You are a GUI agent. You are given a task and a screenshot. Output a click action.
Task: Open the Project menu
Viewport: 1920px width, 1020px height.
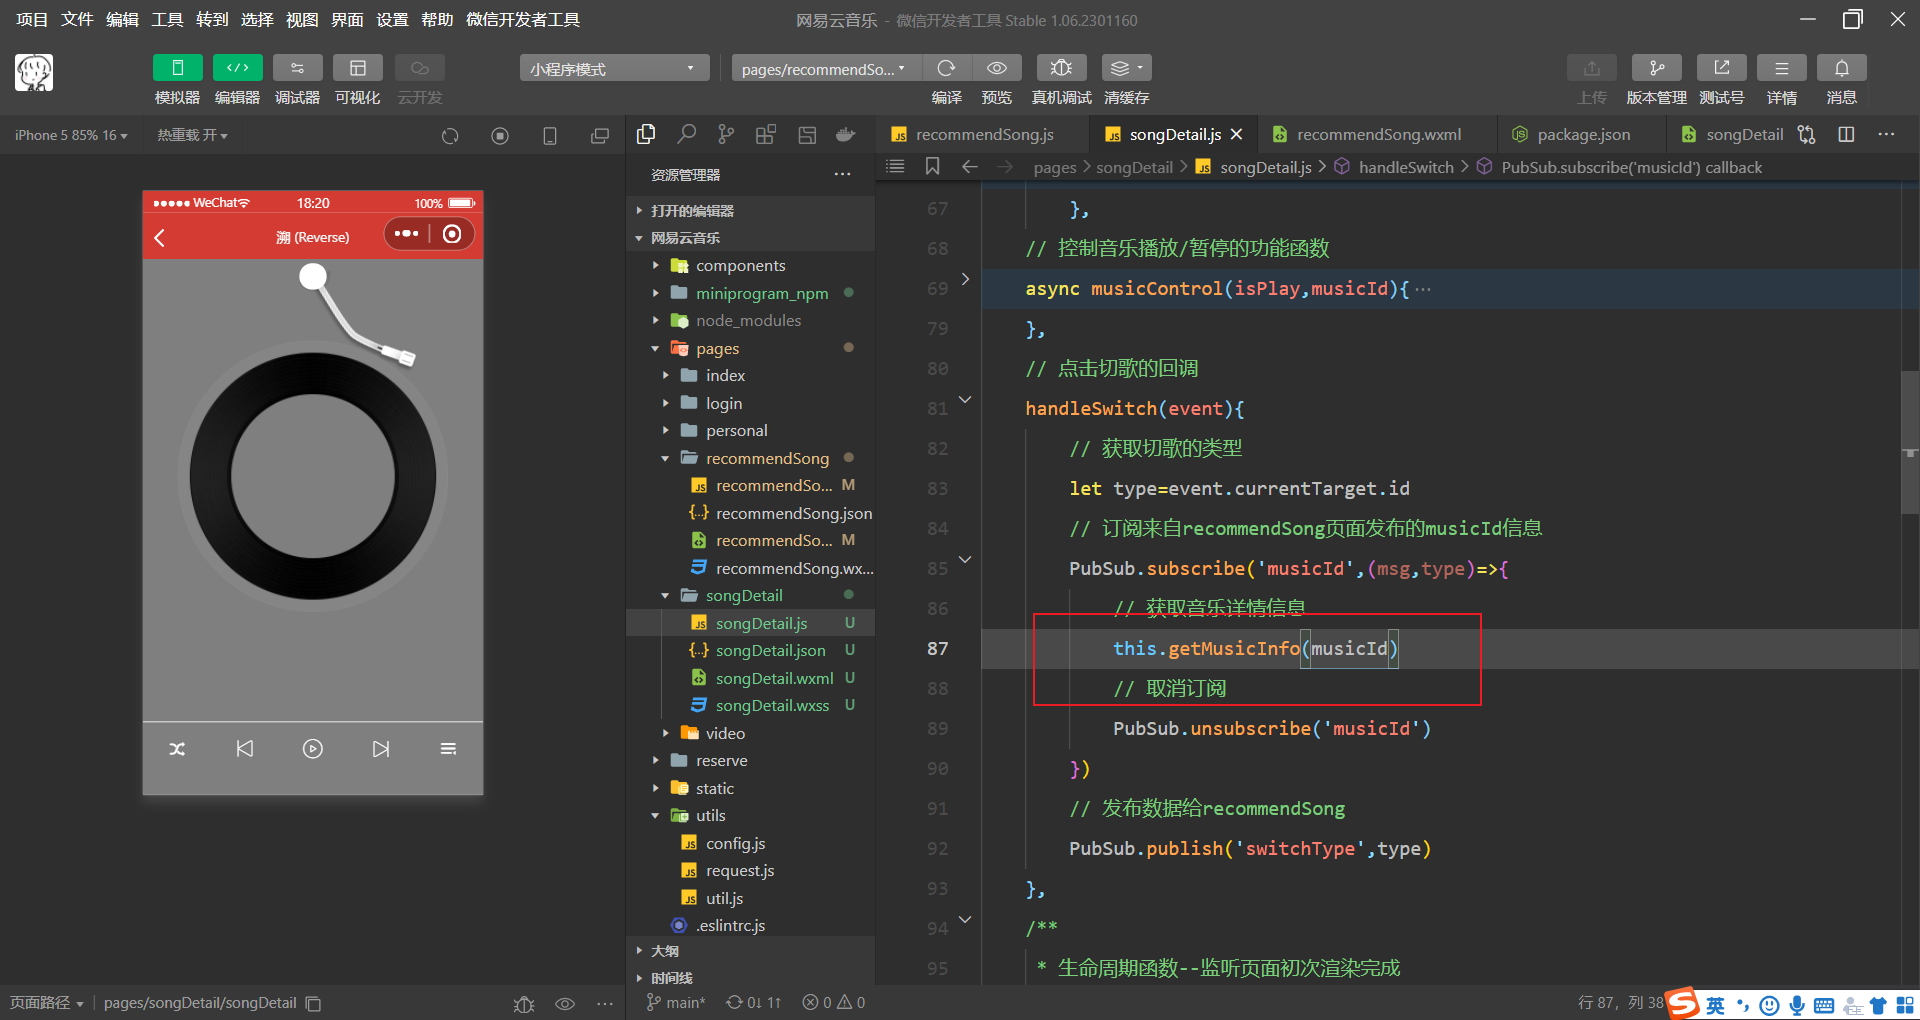coord(32,19)
